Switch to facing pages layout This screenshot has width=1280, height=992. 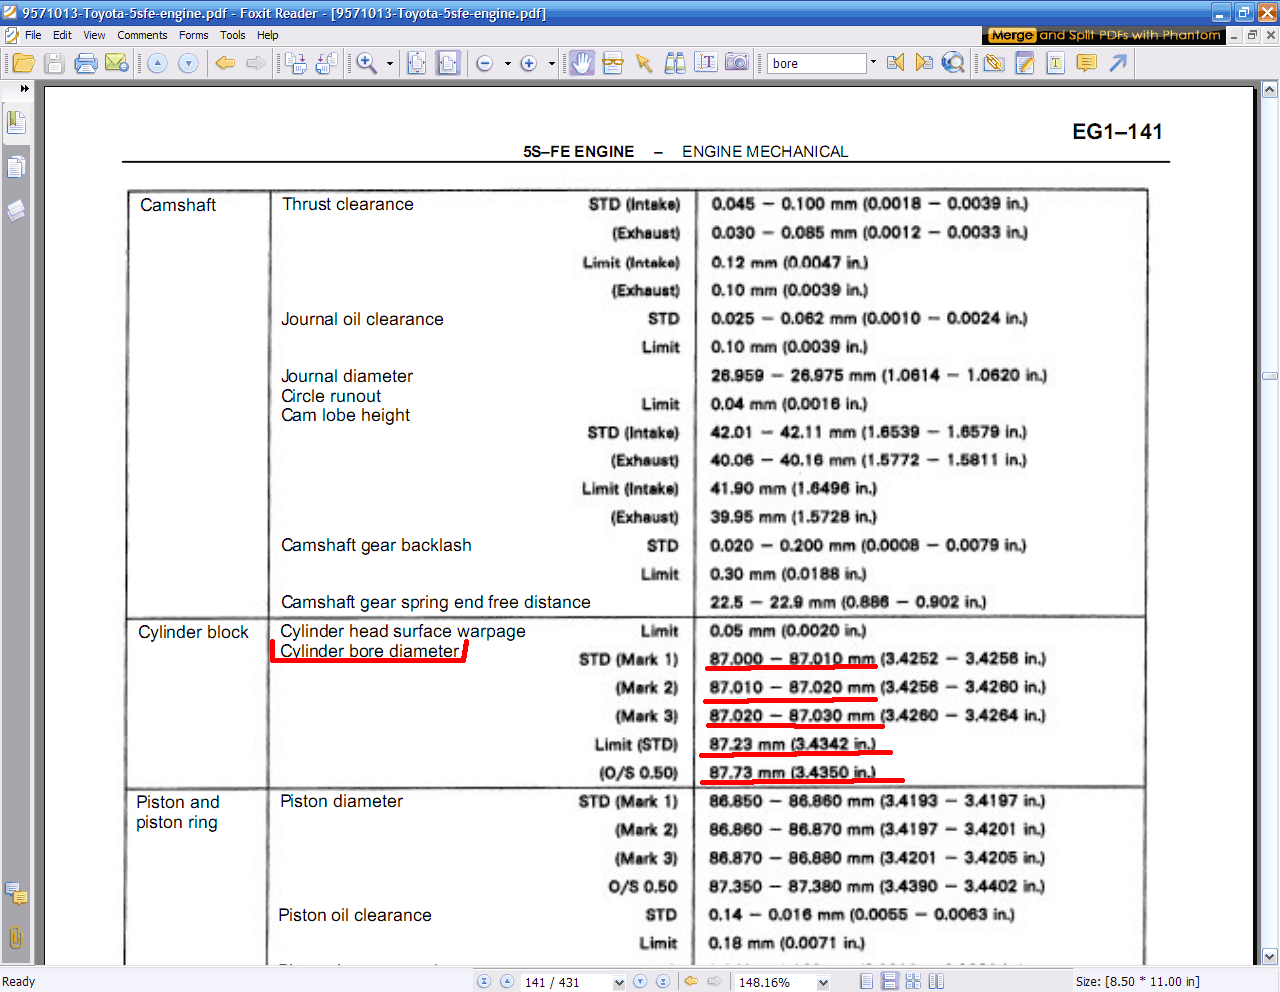(913, 982)
